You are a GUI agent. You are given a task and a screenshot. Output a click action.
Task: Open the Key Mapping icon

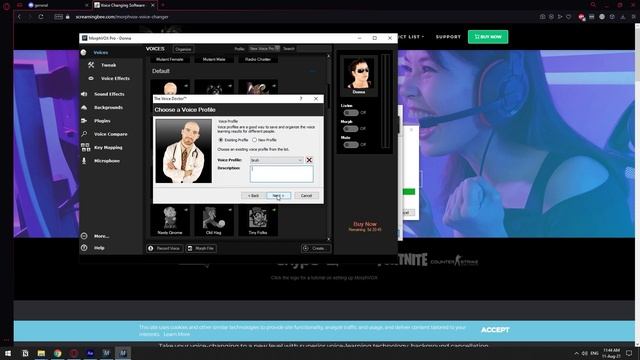pyautogui.click(x=85, y=147)
